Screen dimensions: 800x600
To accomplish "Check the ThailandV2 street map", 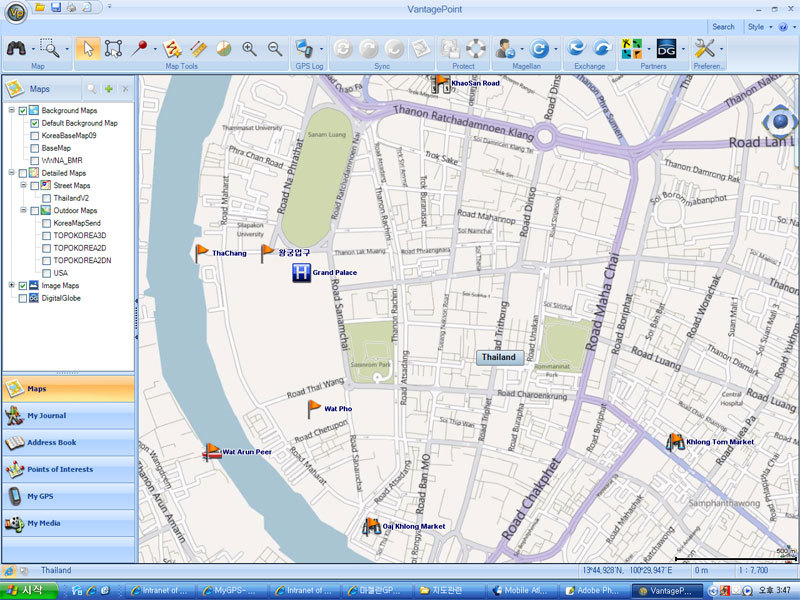I will pyautogui.click(x=46, y=198).
